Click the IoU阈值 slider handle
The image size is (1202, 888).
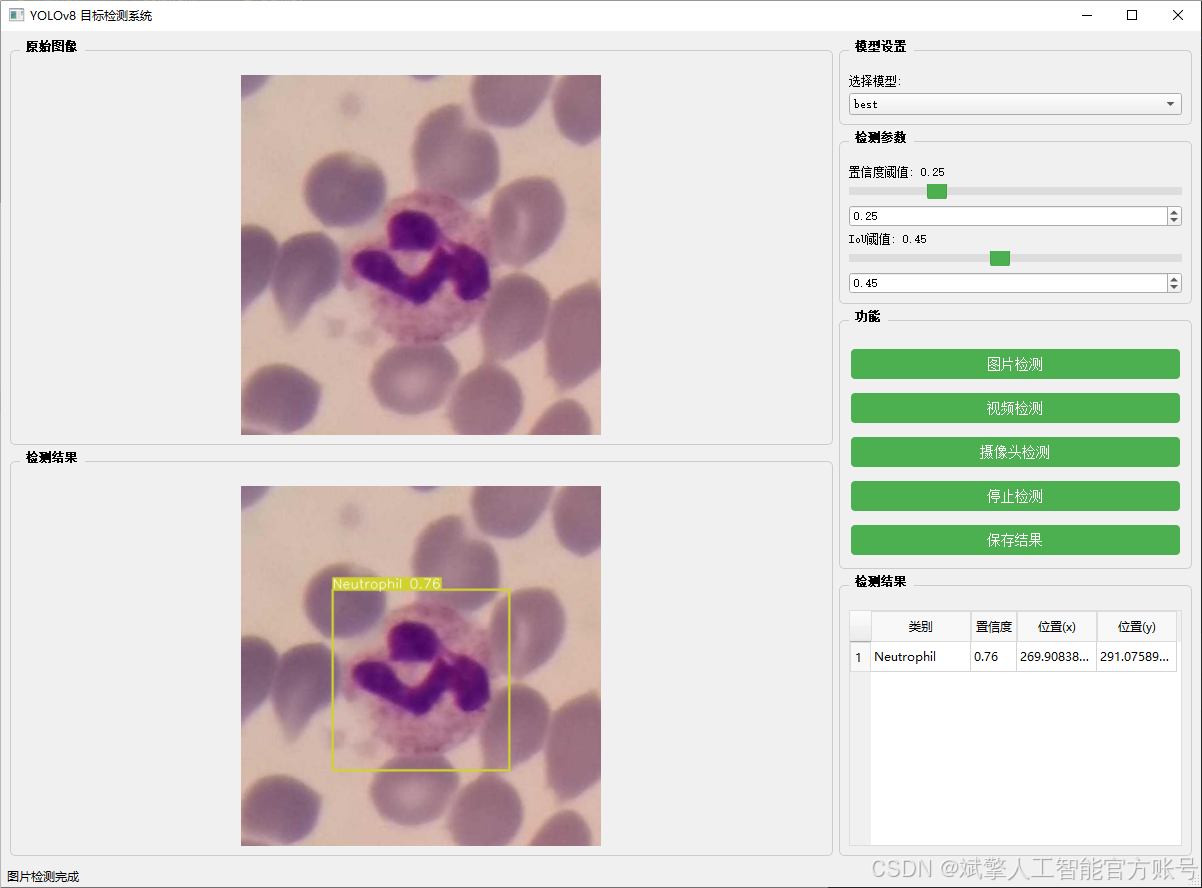pos(999,258)
